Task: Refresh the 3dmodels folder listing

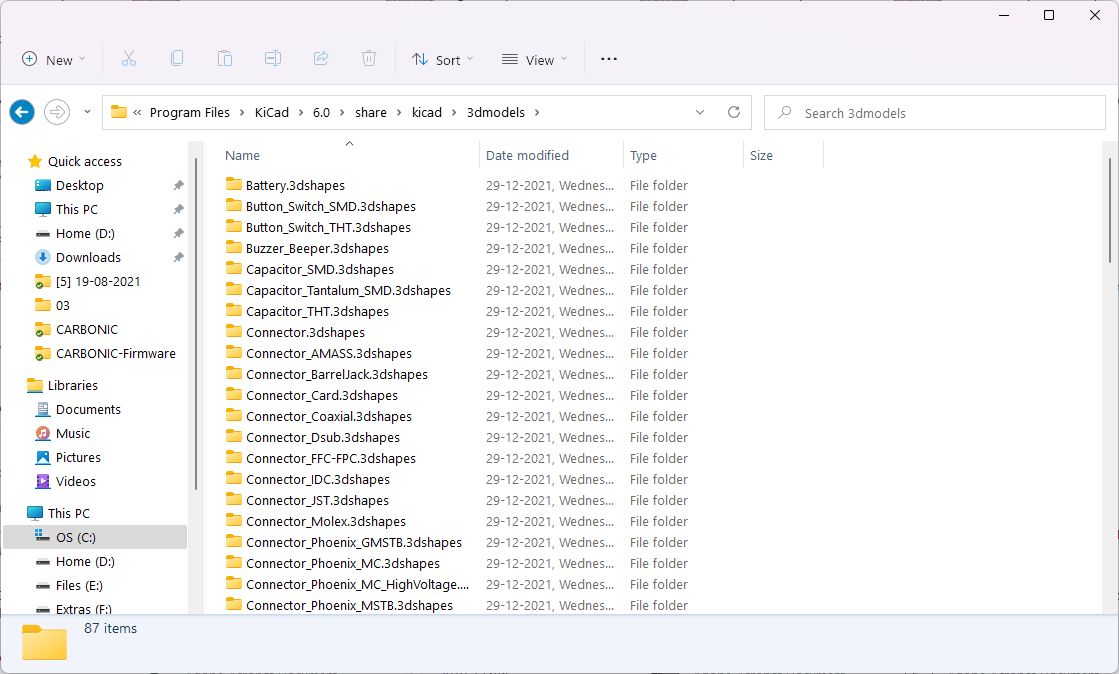Action: coord(734,112)
